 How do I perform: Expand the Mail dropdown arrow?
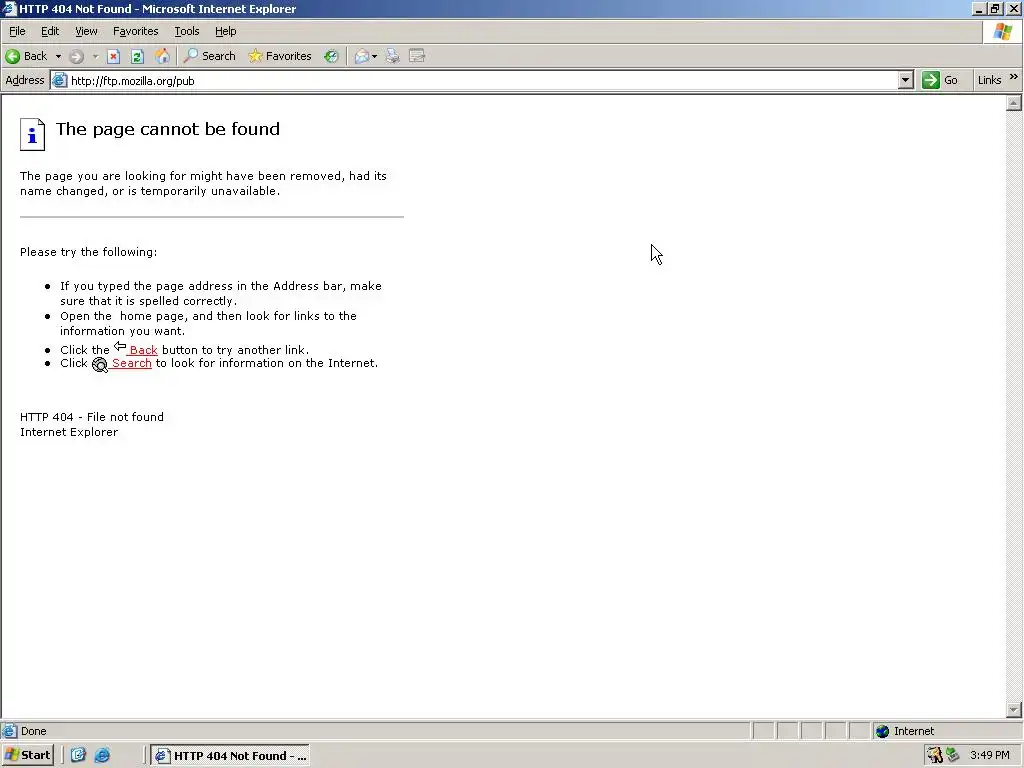[374, 56]
